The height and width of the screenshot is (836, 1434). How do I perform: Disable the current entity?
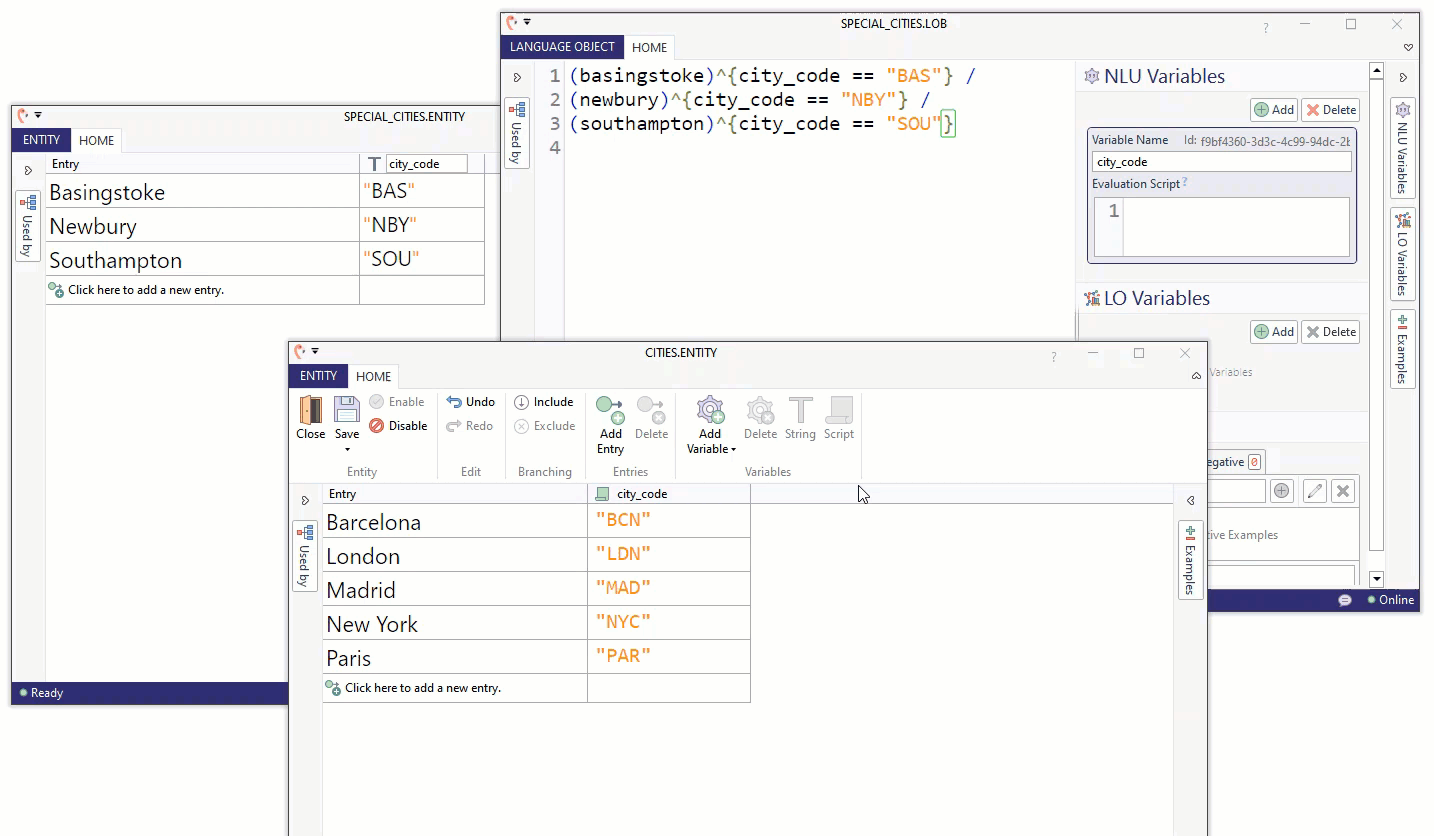[398, 425]
